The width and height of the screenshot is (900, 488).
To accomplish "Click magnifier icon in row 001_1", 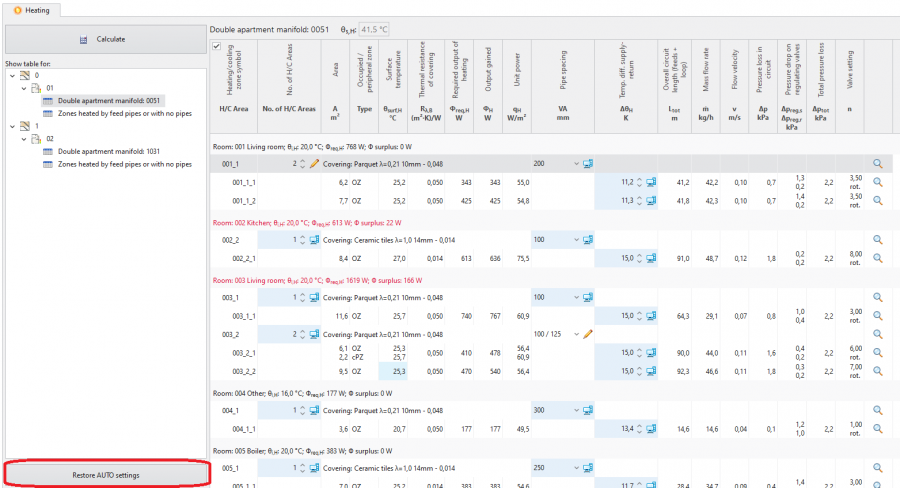I will pyautogui.click(x=877, y=164).
